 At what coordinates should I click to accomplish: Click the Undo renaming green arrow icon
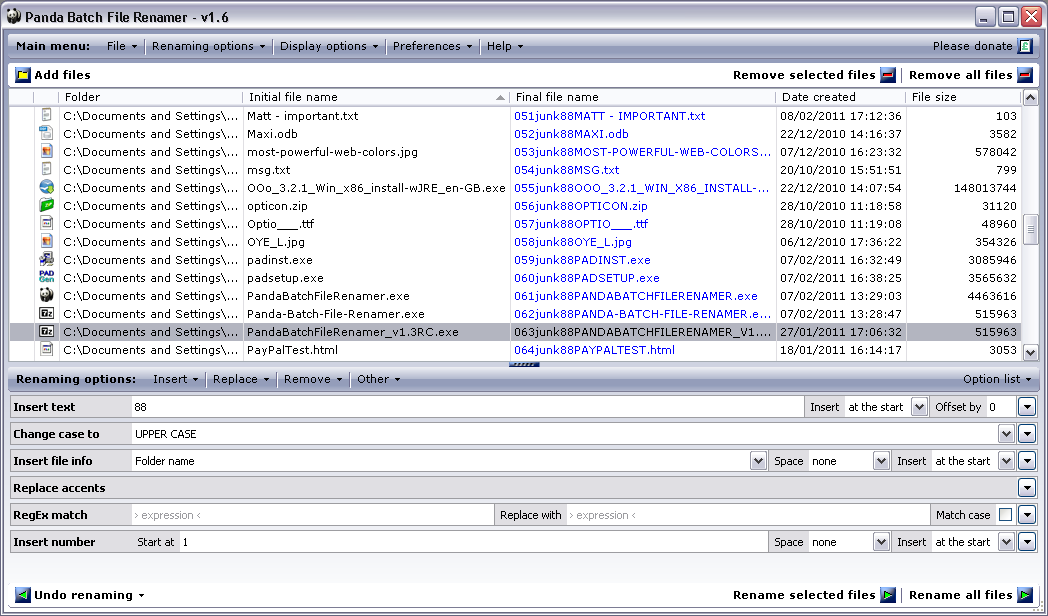23,595
